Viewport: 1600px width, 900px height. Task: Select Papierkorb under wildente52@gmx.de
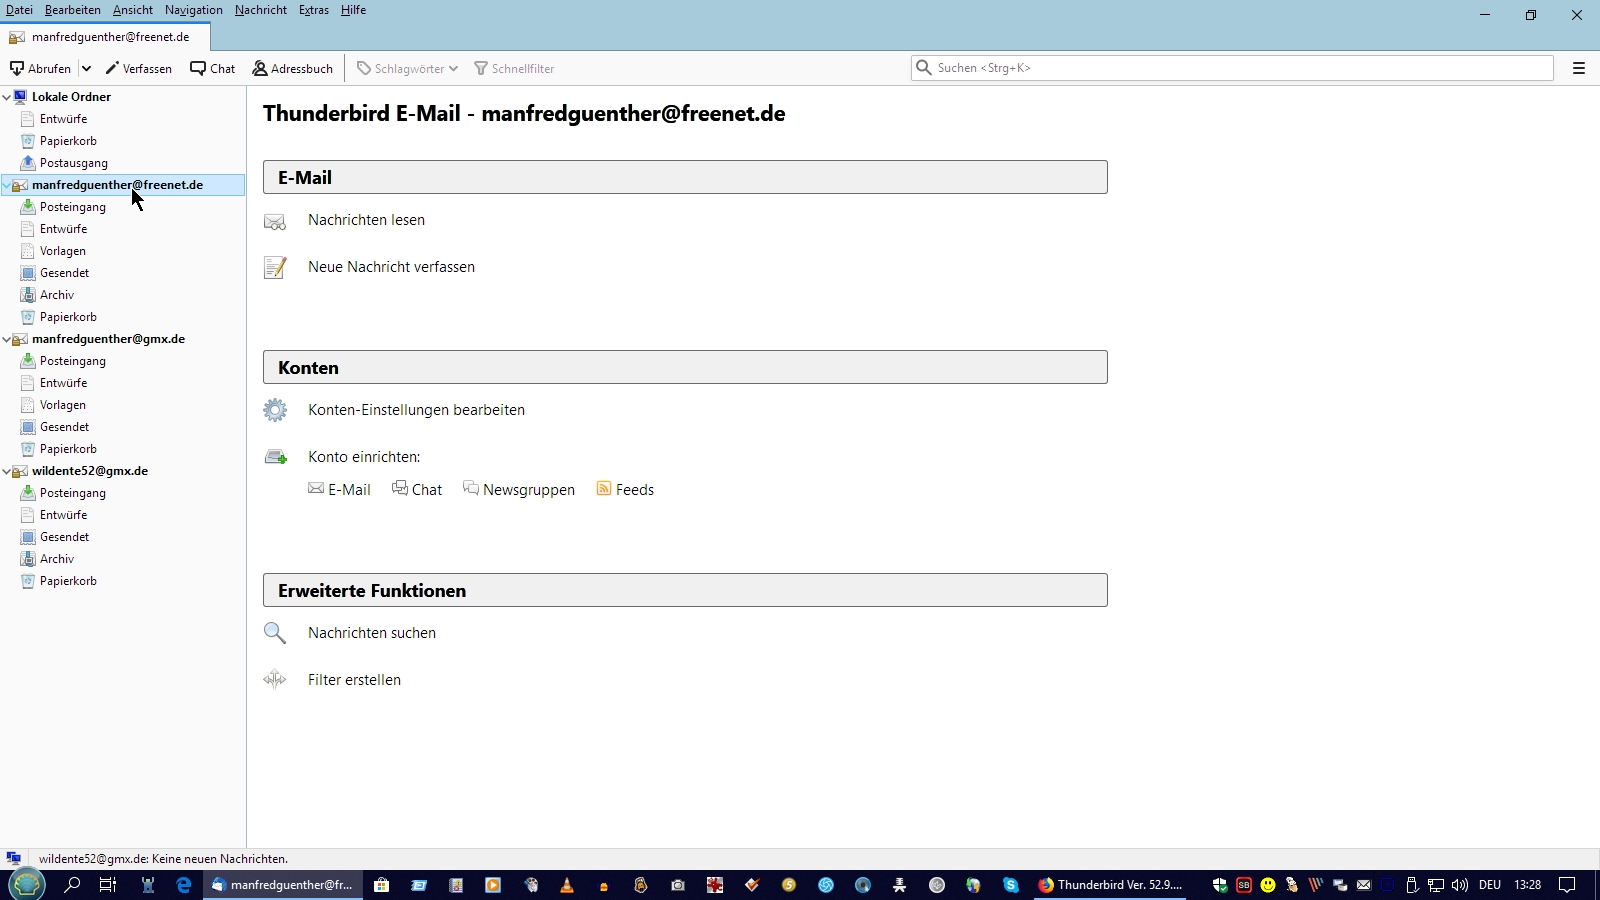pyautogui.click(x=68, y=581)
